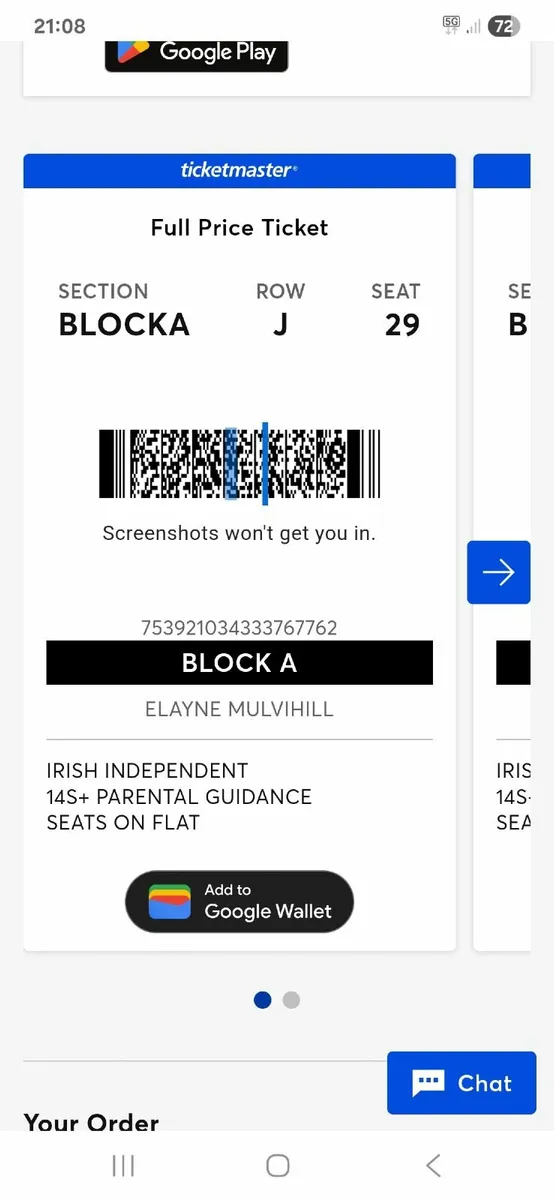Tap the ticket number 753921034333767762
Image resolution: width=554 pixels, height=1200 pixels.
[x=239, y=628]
